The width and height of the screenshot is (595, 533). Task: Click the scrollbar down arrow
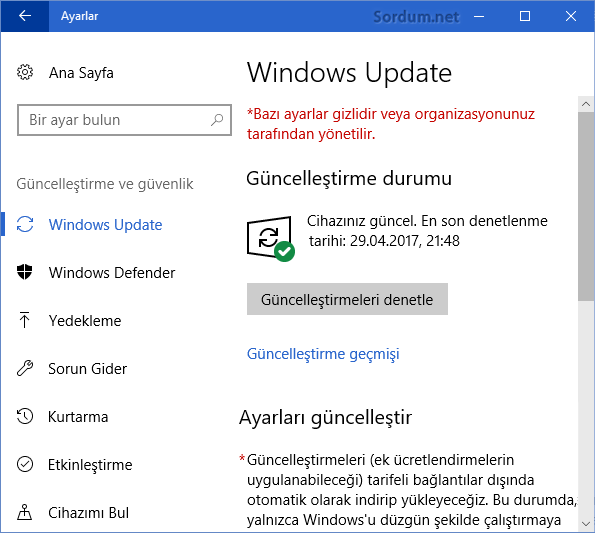pos(586,524)
